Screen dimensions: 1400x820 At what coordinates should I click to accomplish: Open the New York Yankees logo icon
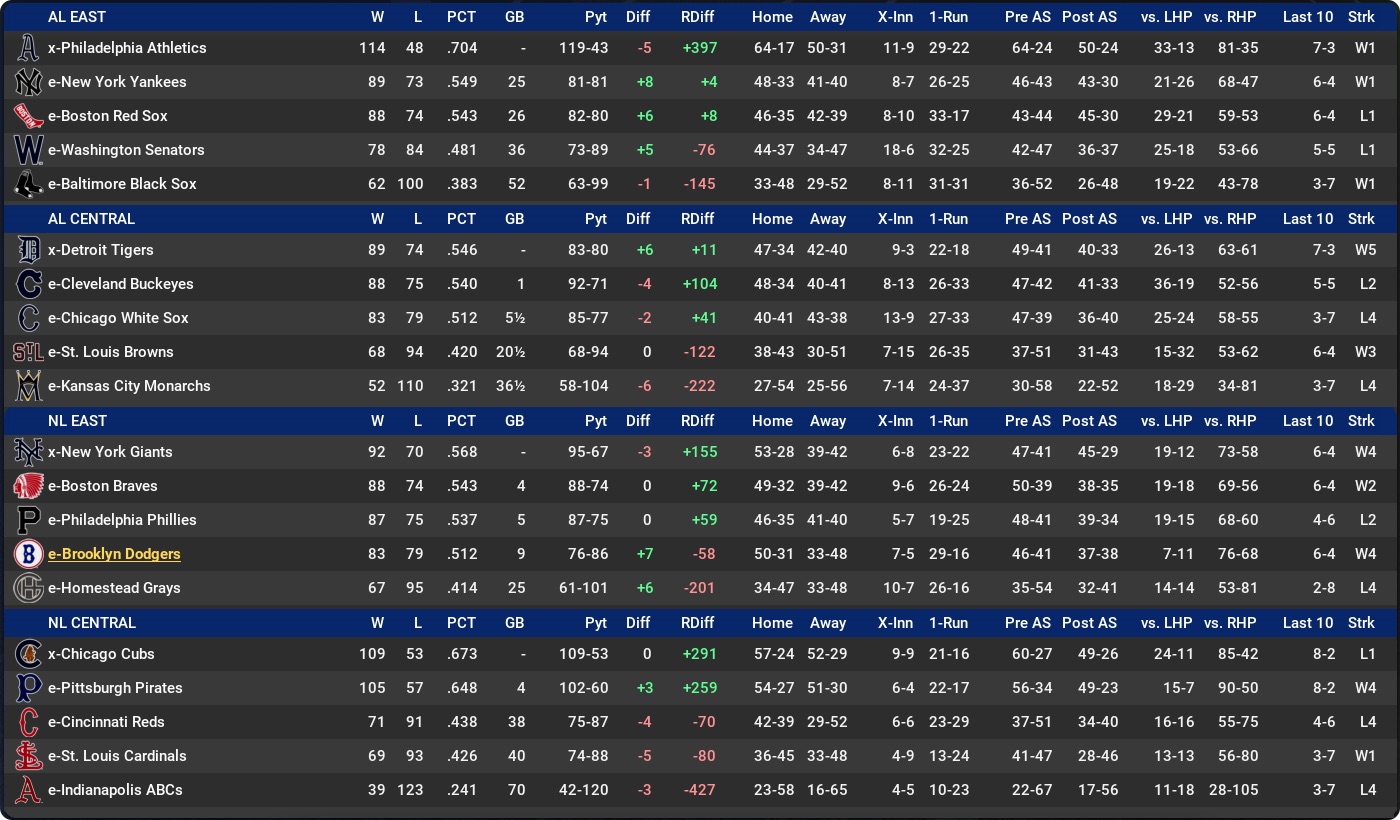(x=28, y=82)
